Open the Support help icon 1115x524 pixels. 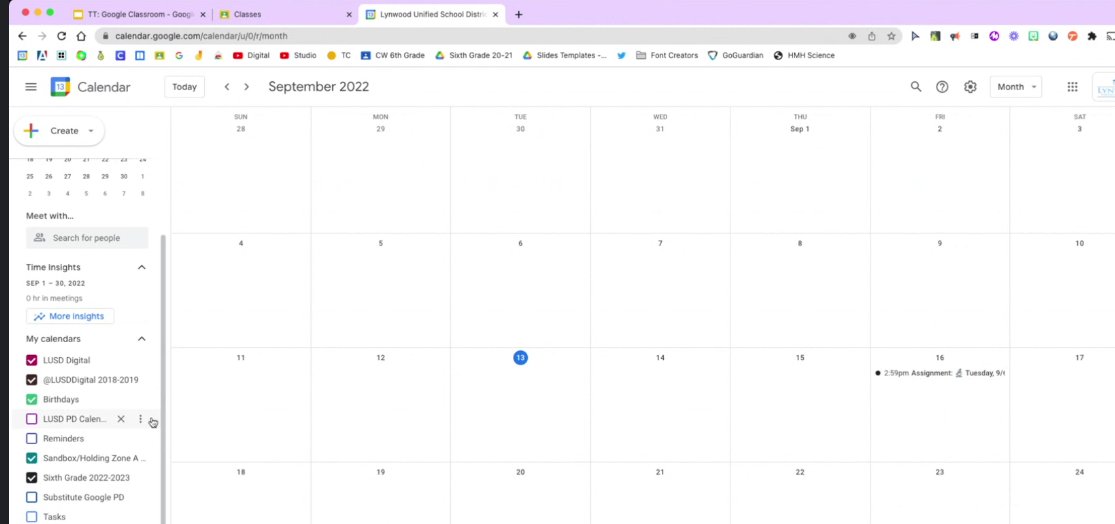click(942, 87)
